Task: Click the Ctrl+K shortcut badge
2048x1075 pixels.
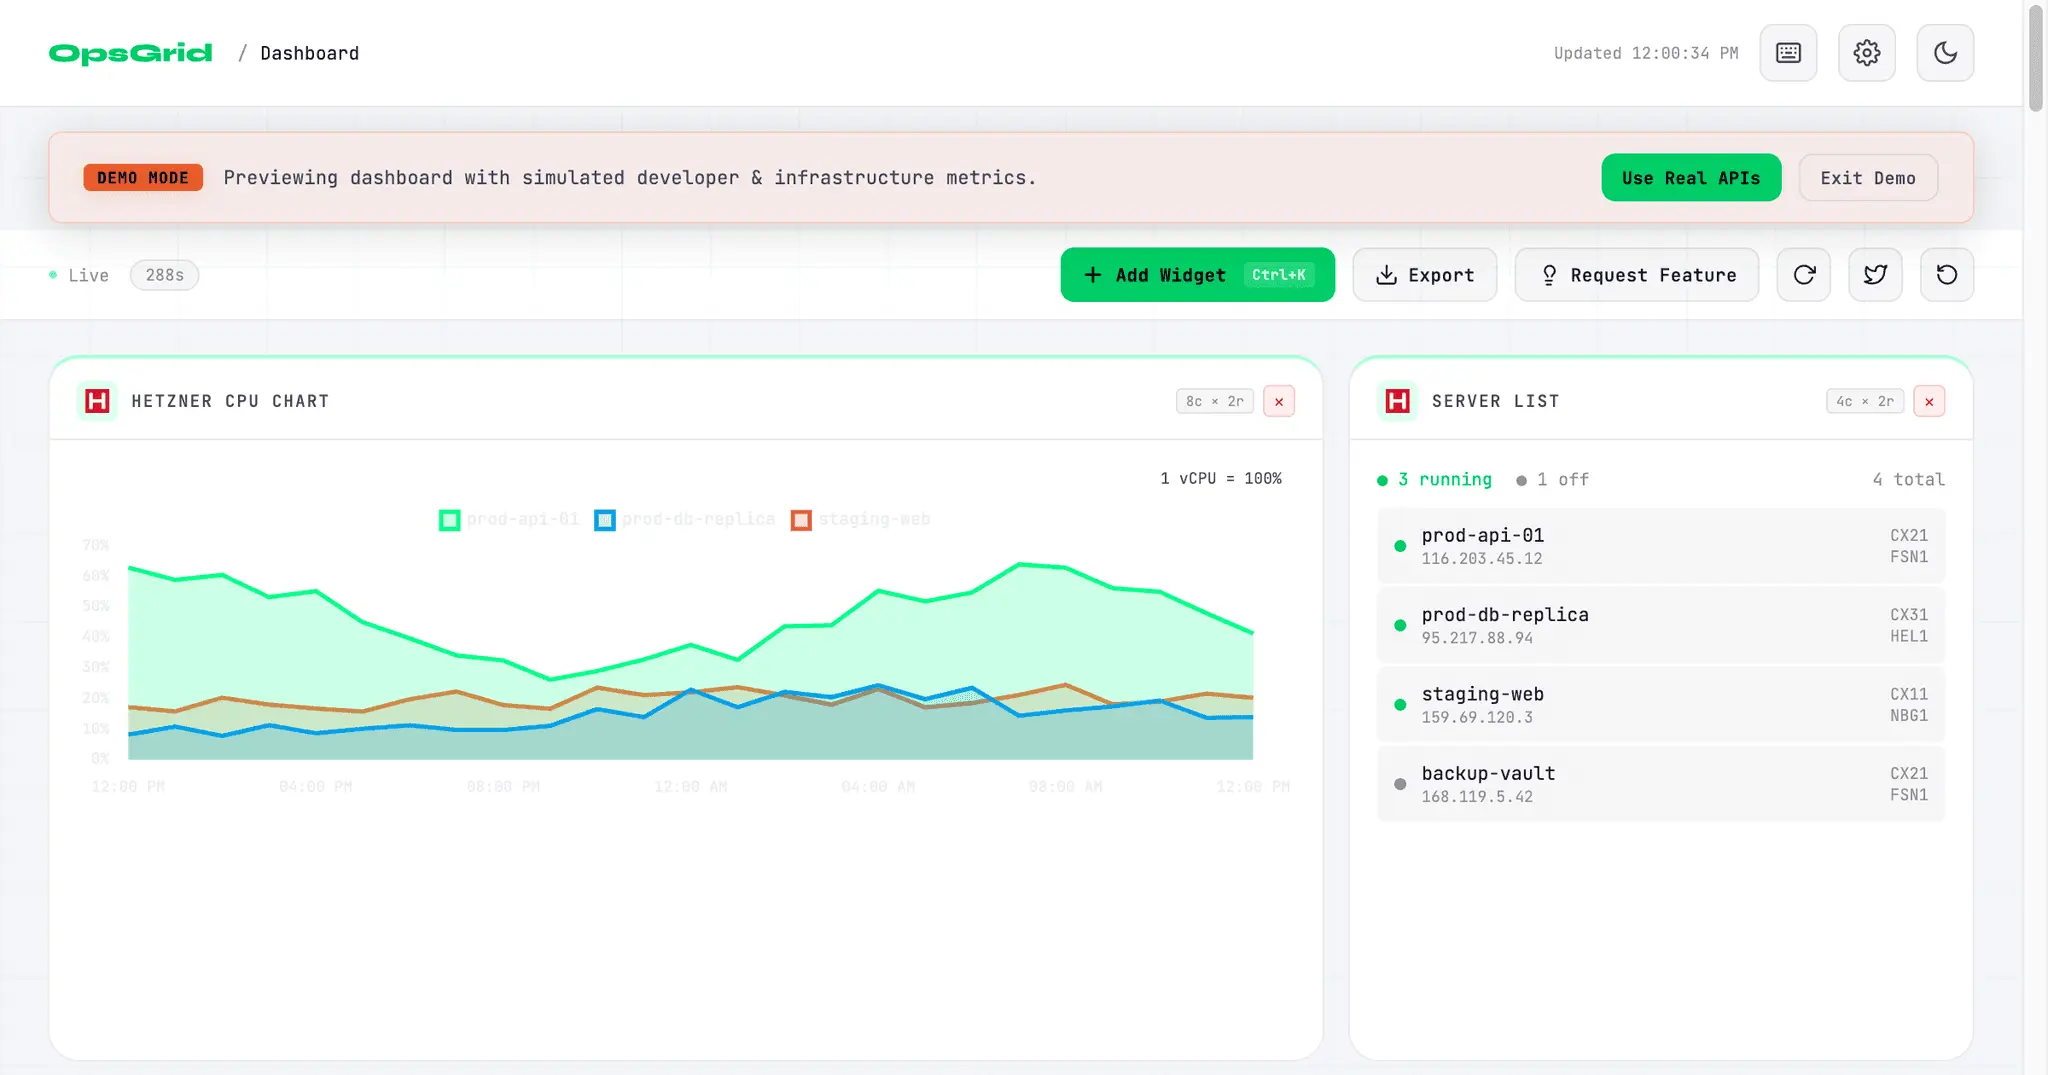Action: [1279, 275]
